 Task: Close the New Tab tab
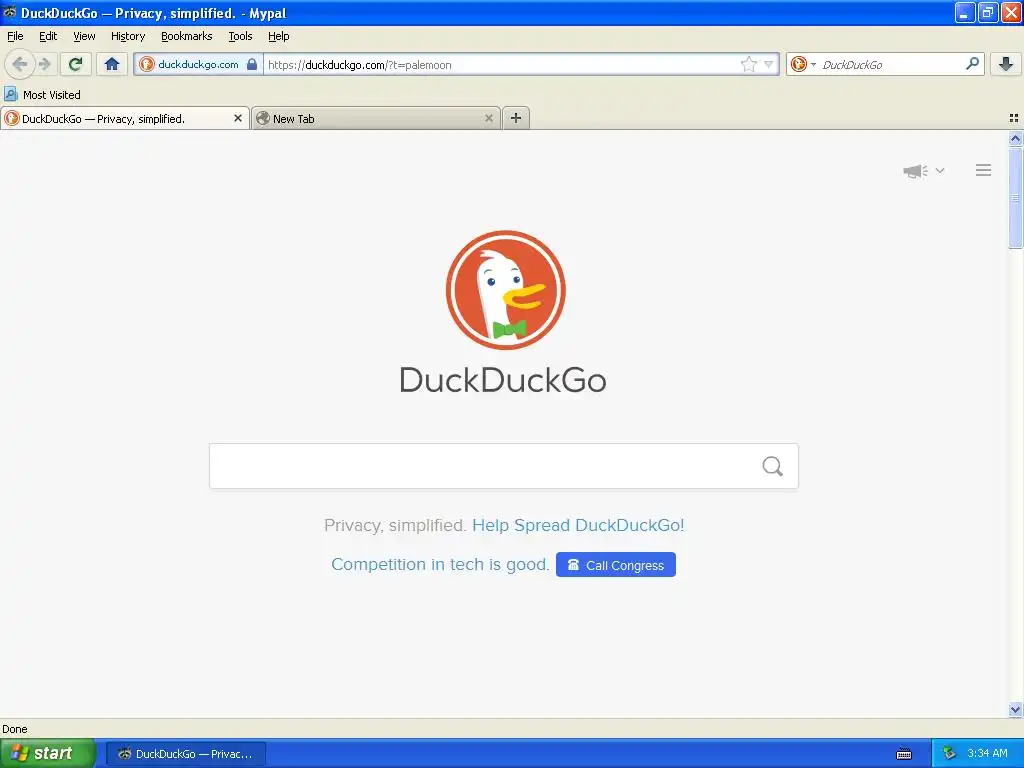point(488,118)
